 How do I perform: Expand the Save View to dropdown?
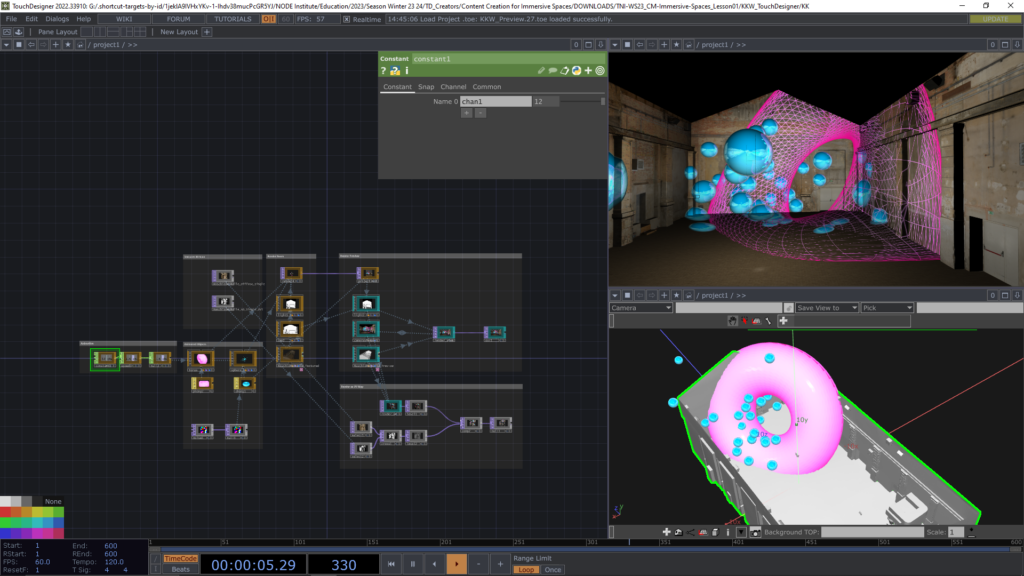[x=827, y=308]
